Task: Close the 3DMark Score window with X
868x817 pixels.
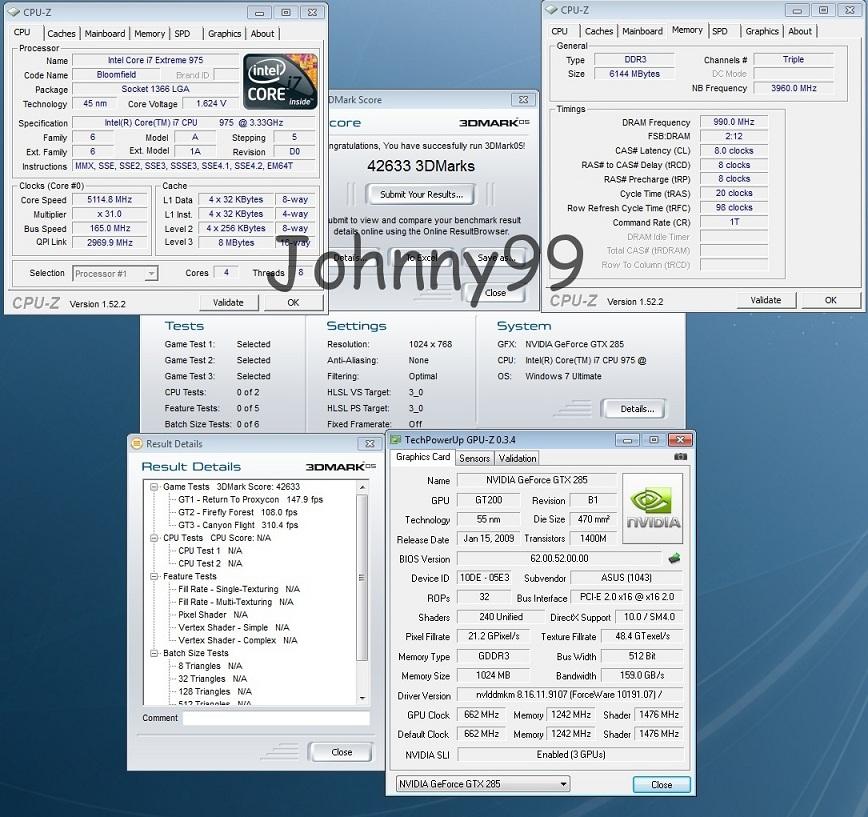Action: (x=523, y=100)
